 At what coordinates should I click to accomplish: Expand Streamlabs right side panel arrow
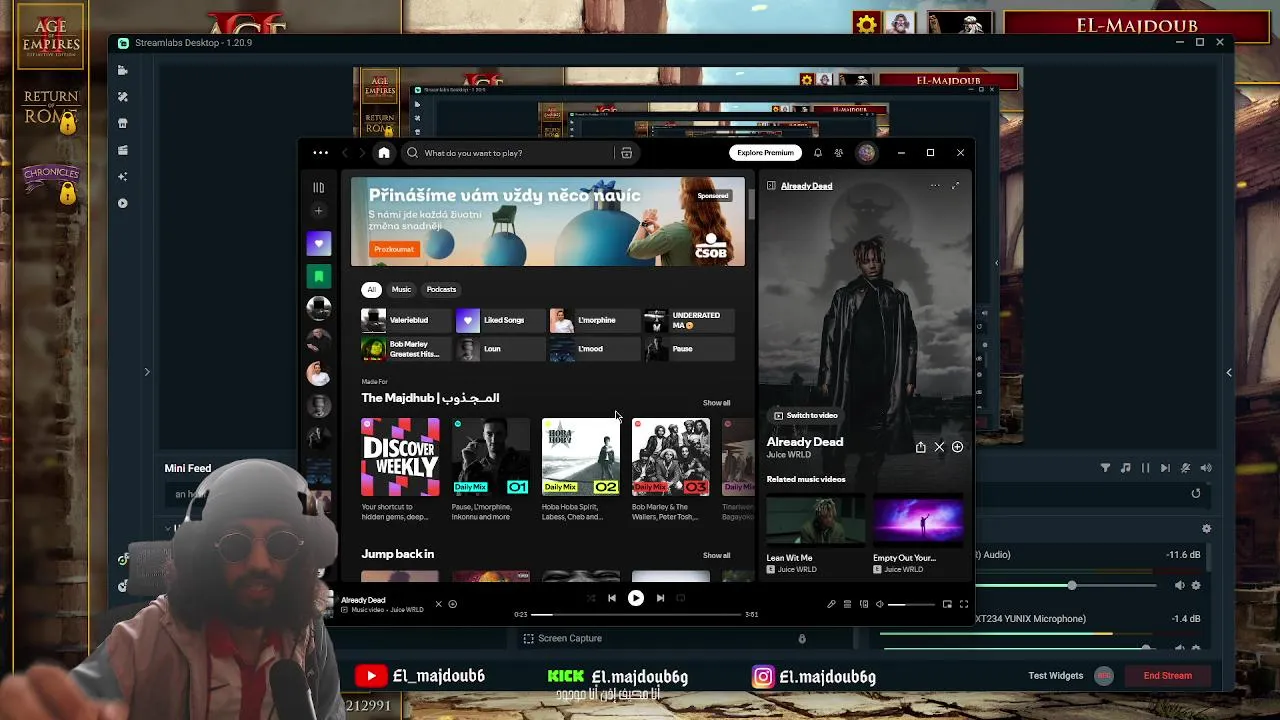(x=1229, y=372)
